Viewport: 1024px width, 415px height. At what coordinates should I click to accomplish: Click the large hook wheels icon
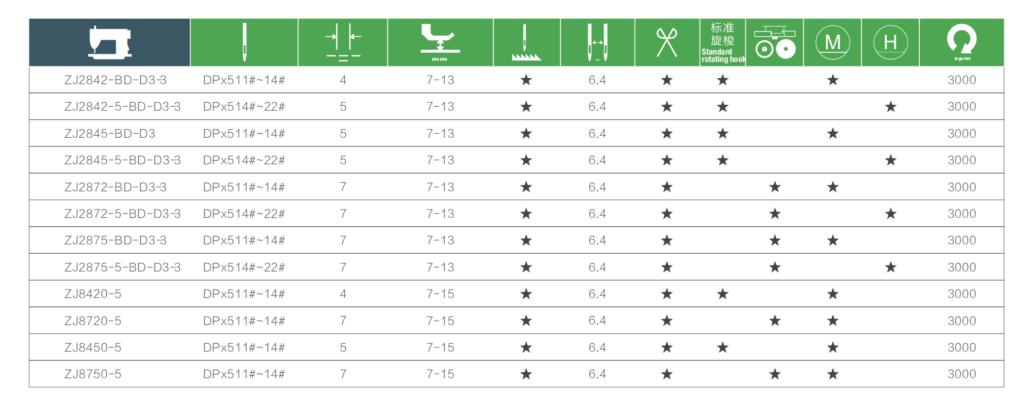(775, 42)
